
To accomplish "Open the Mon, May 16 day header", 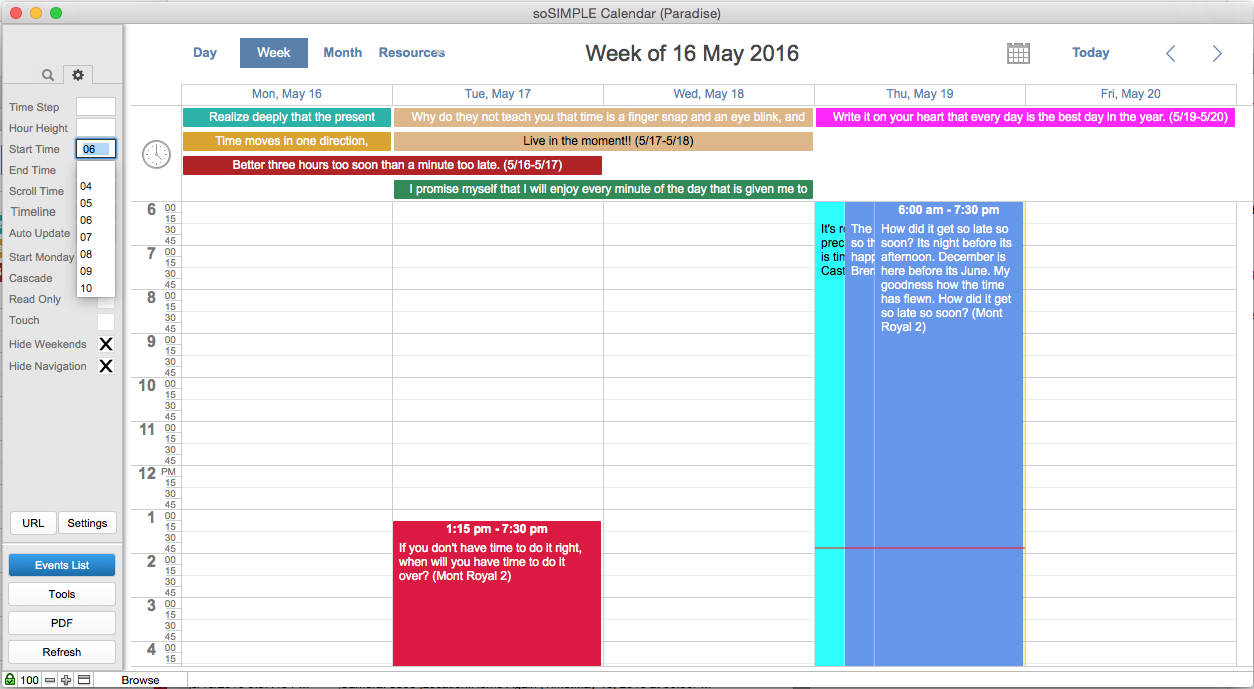I will point(287,94).
